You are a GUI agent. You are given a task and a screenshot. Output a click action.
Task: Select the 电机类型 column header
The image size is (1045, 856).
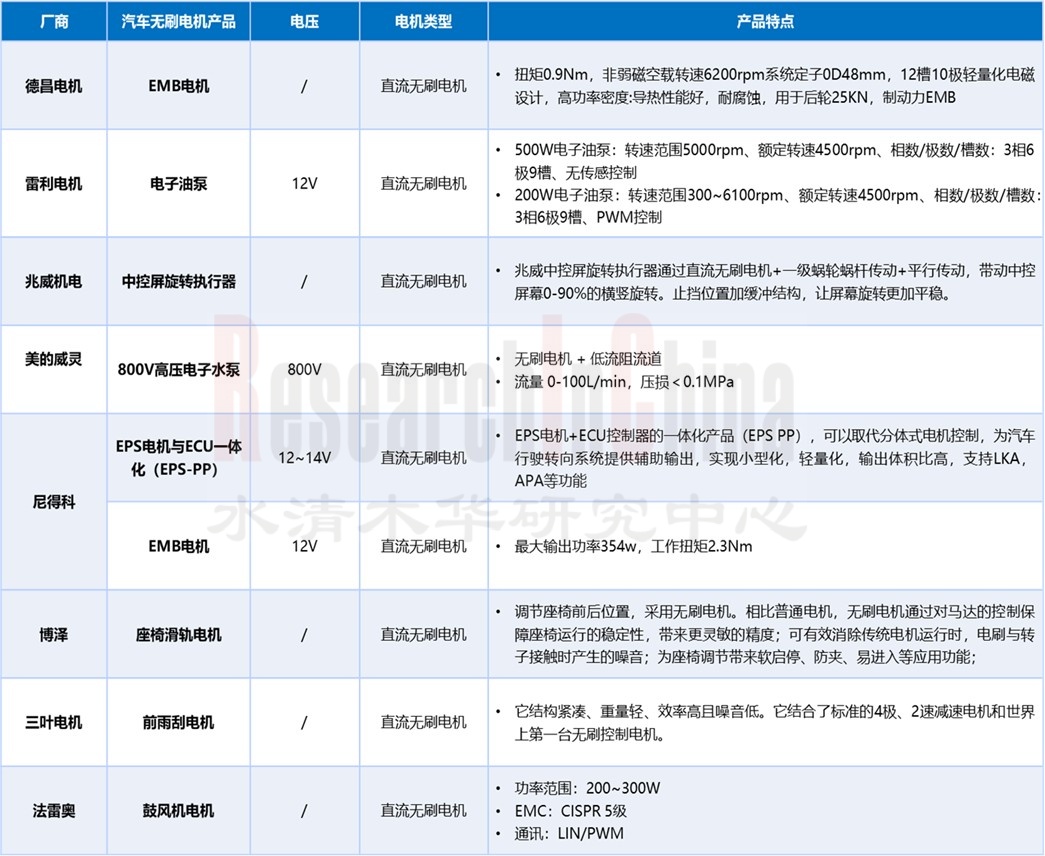pyautogui.click(x=423, y=20)
